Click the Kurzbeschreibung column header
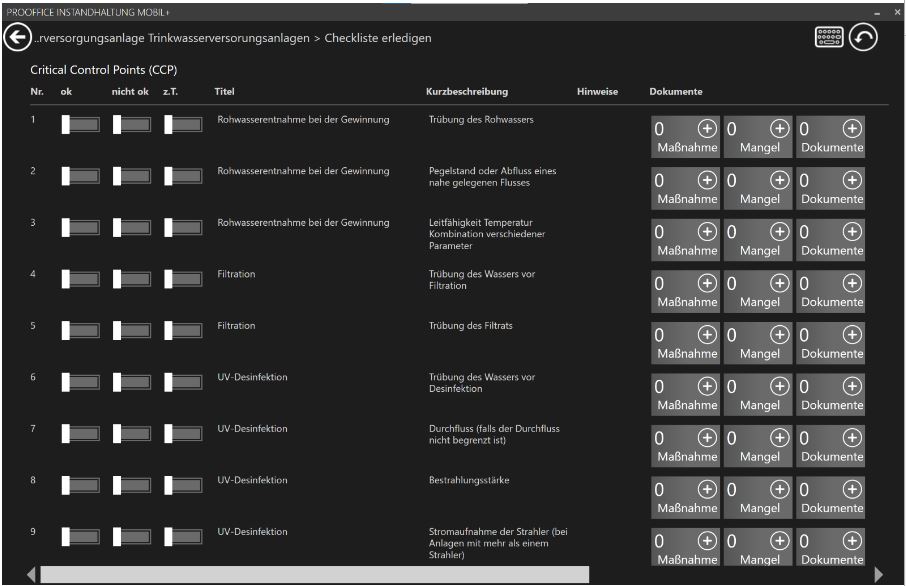Screen dimensions: 906x586 click(466, 92)
